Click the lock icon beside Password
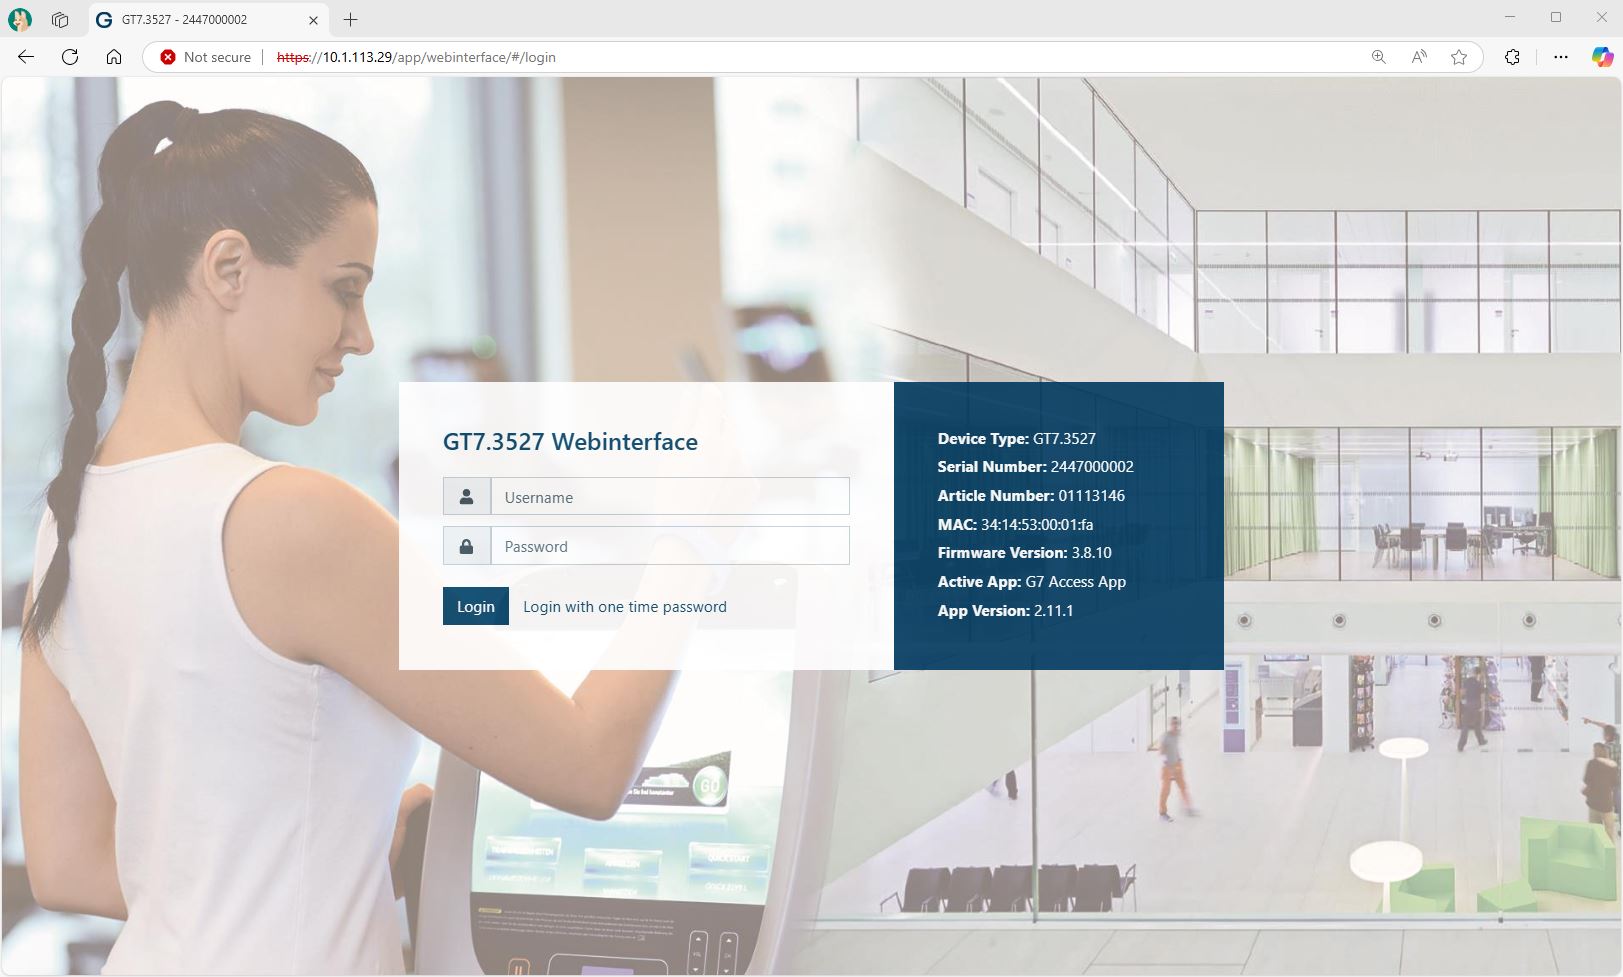 click(467, 546)
